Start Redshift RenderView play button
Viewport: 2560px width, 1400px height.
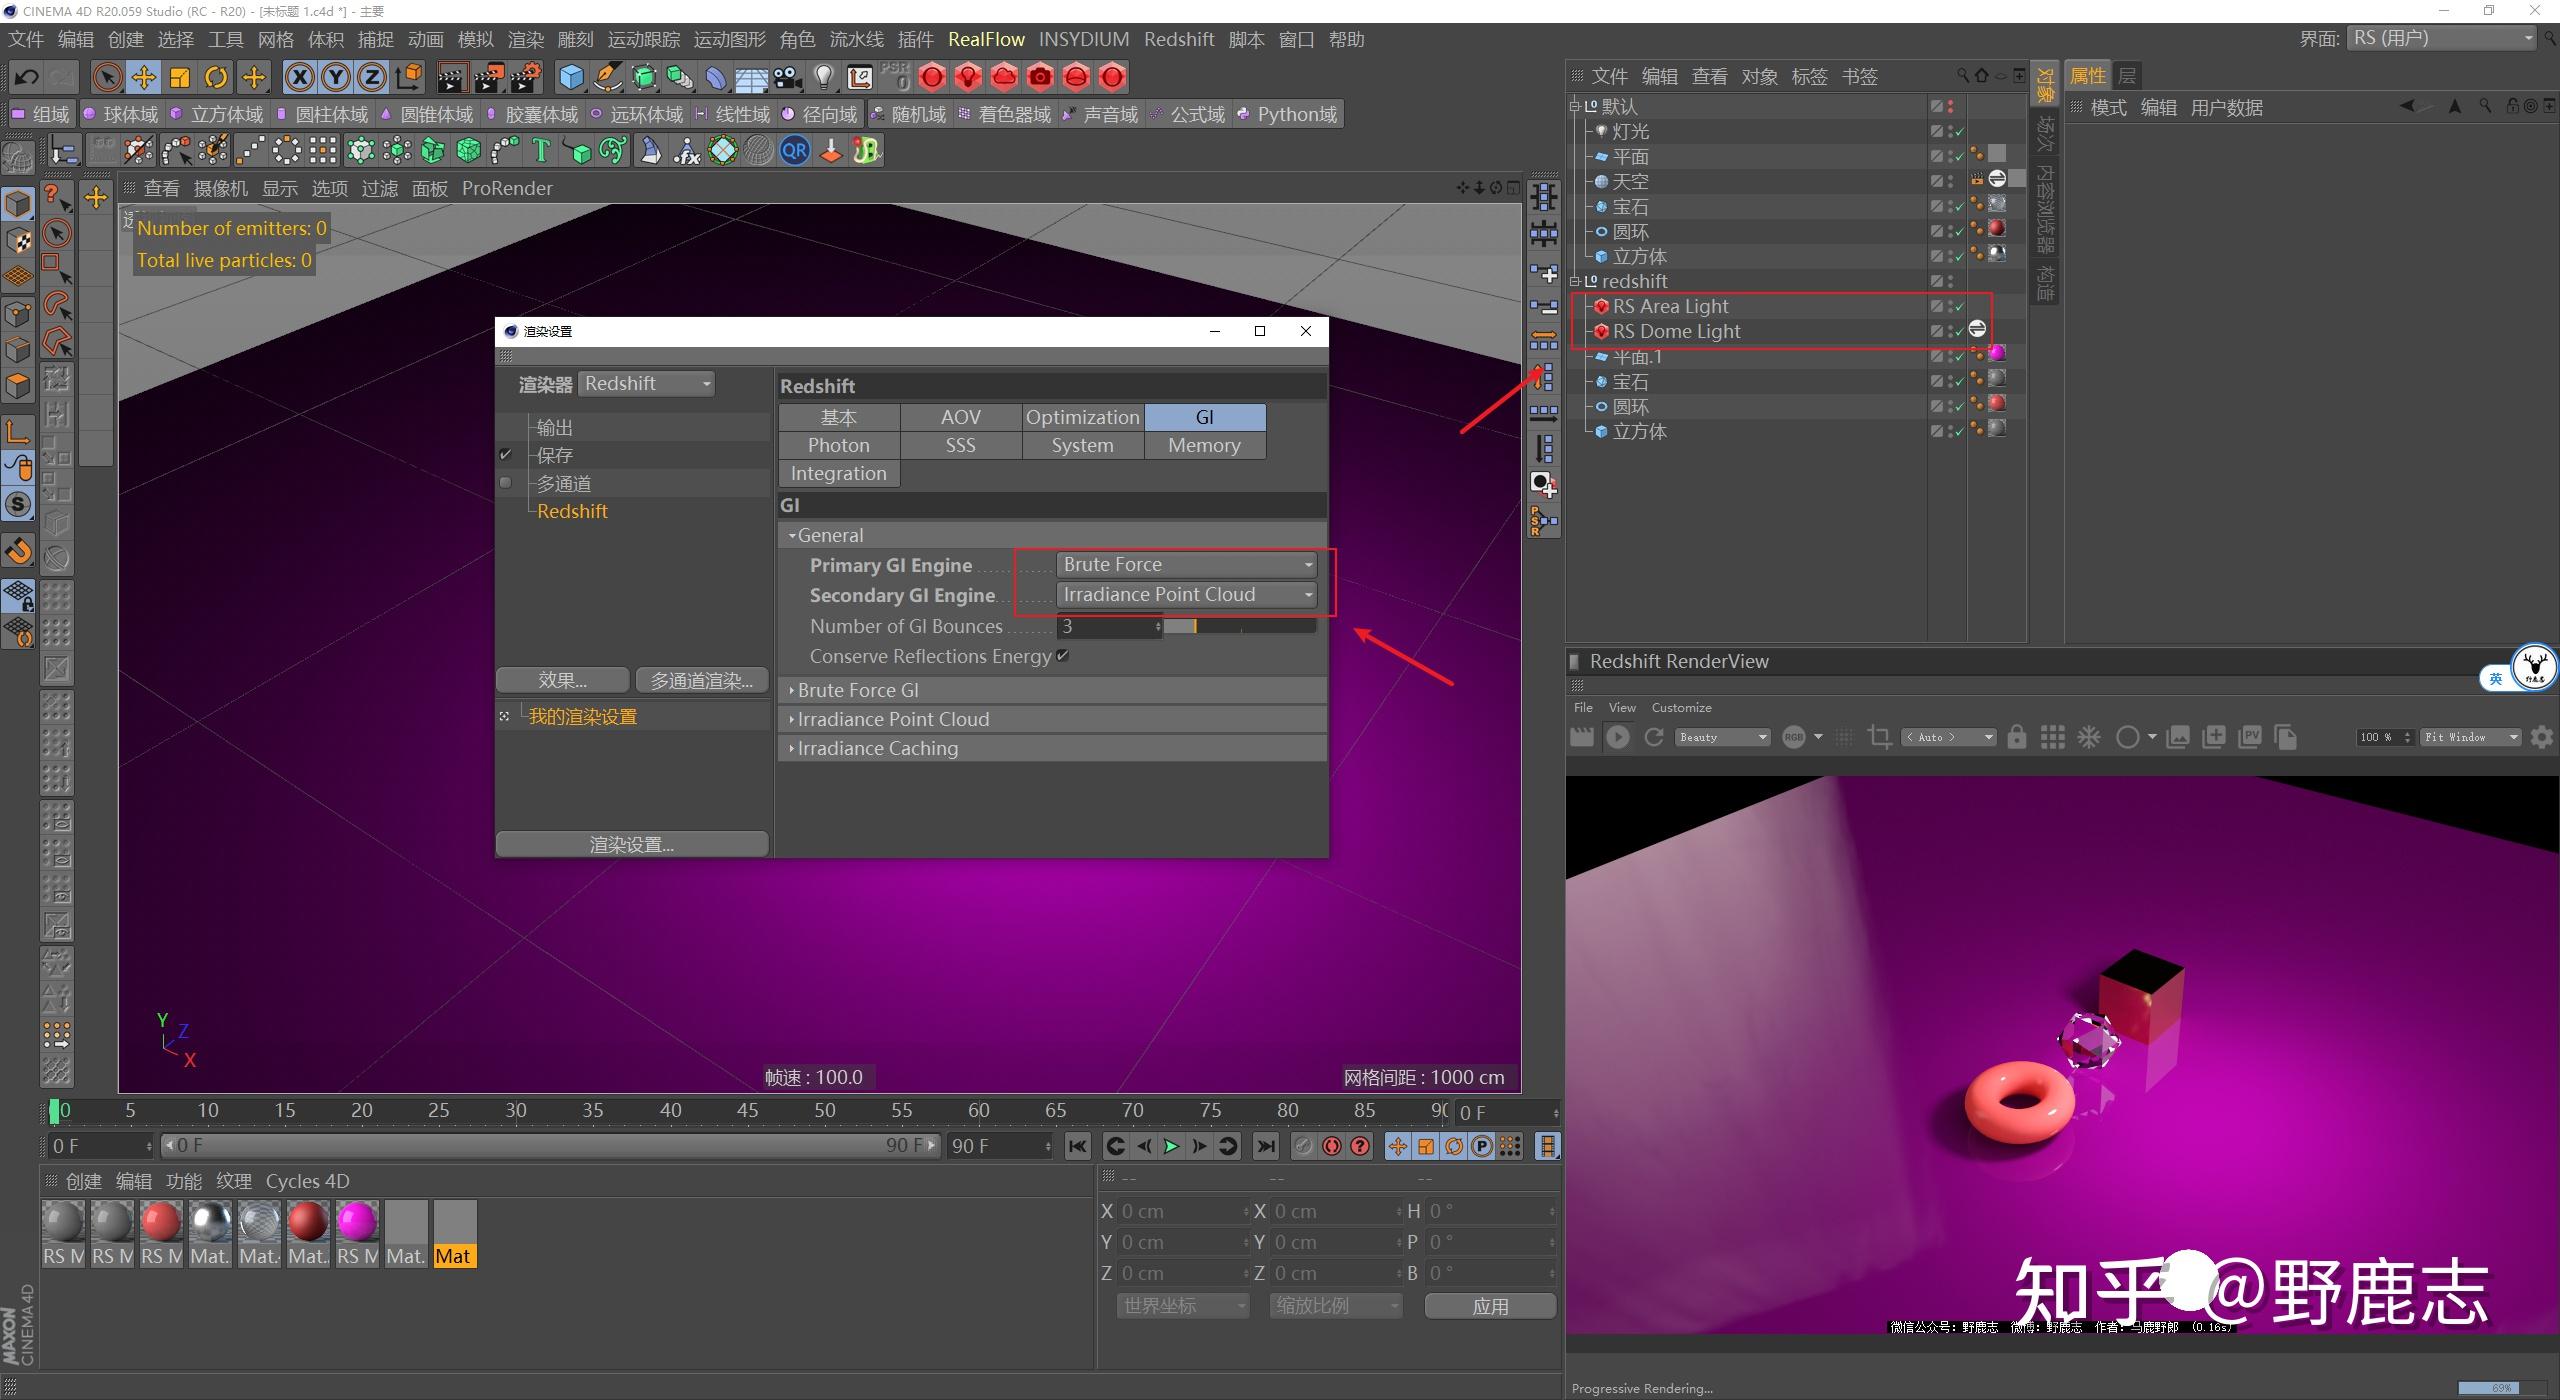(x=1617, y=737)
